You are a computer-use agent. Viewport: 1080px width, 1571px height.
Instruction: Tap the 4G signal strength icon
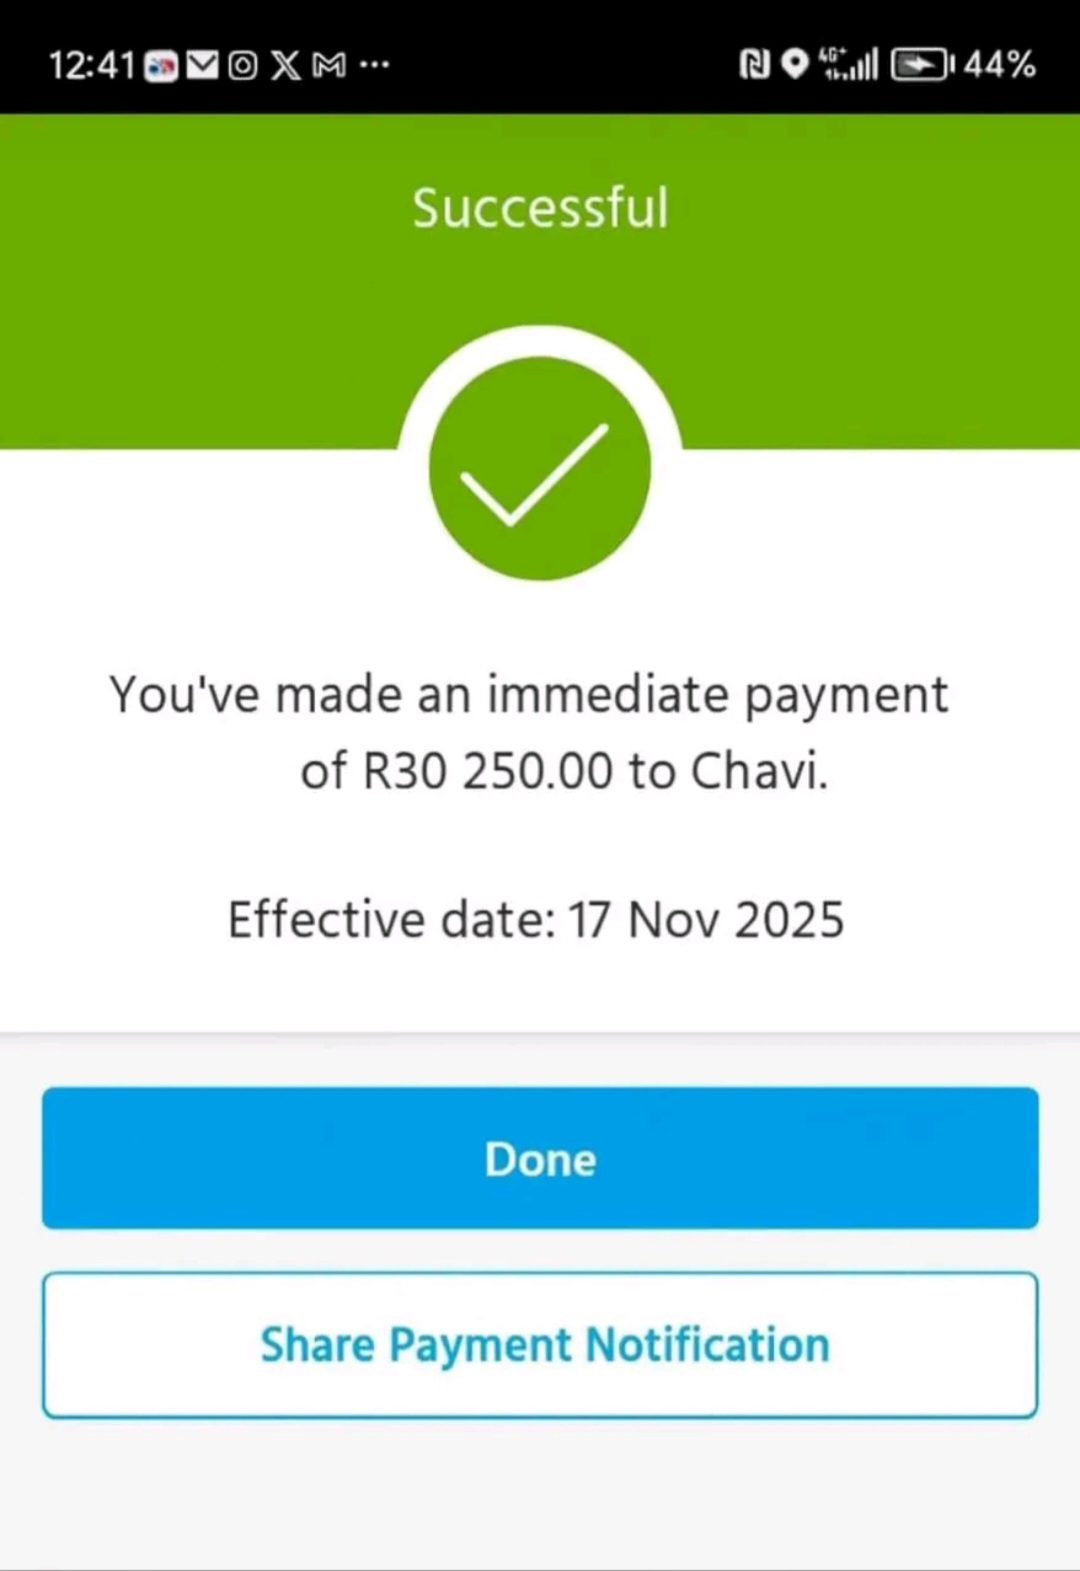848,65
